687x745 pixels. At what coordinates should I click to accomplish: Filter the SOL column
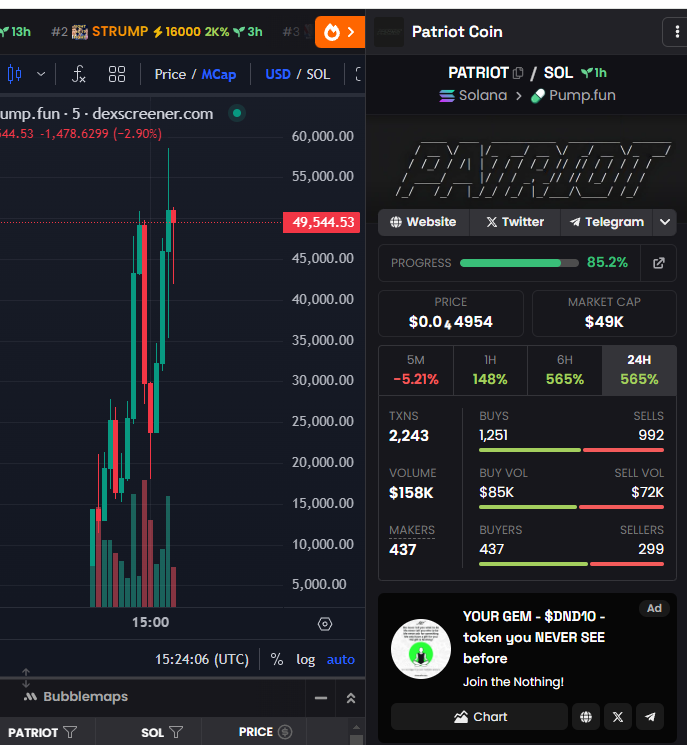click(176, 732)
